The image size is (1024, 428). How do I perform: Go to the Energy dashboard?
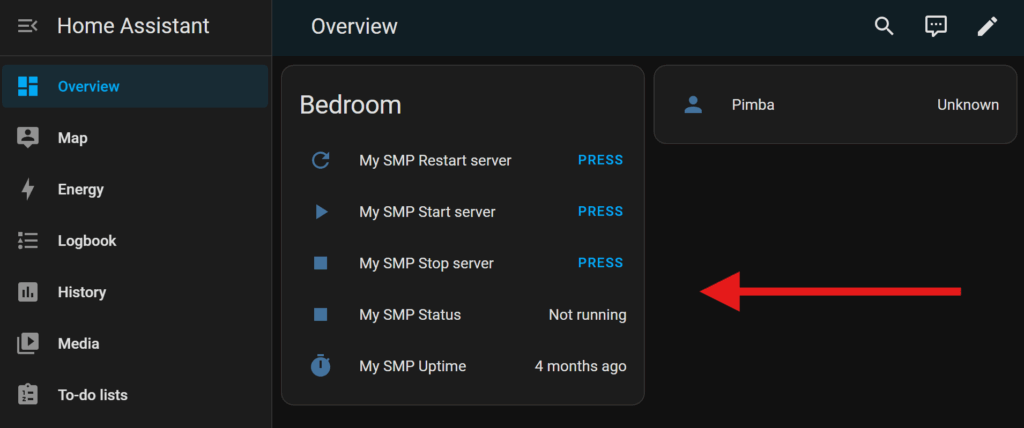tap(80, 190)
